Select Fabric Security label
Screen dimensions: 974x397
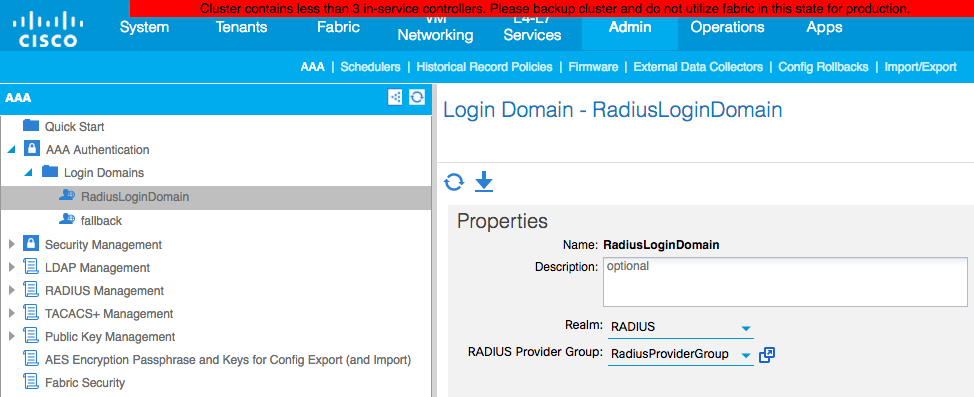tap(85, 383)
